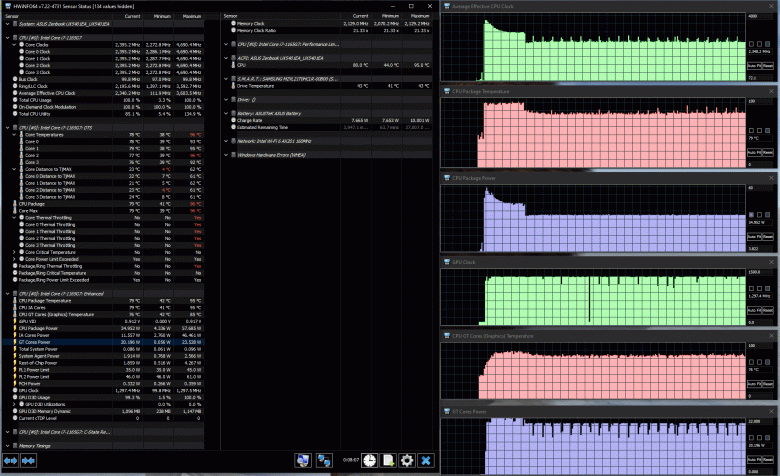Click icon beside Charge Rate row
The image size is (780, 476).
click(233, 120)
